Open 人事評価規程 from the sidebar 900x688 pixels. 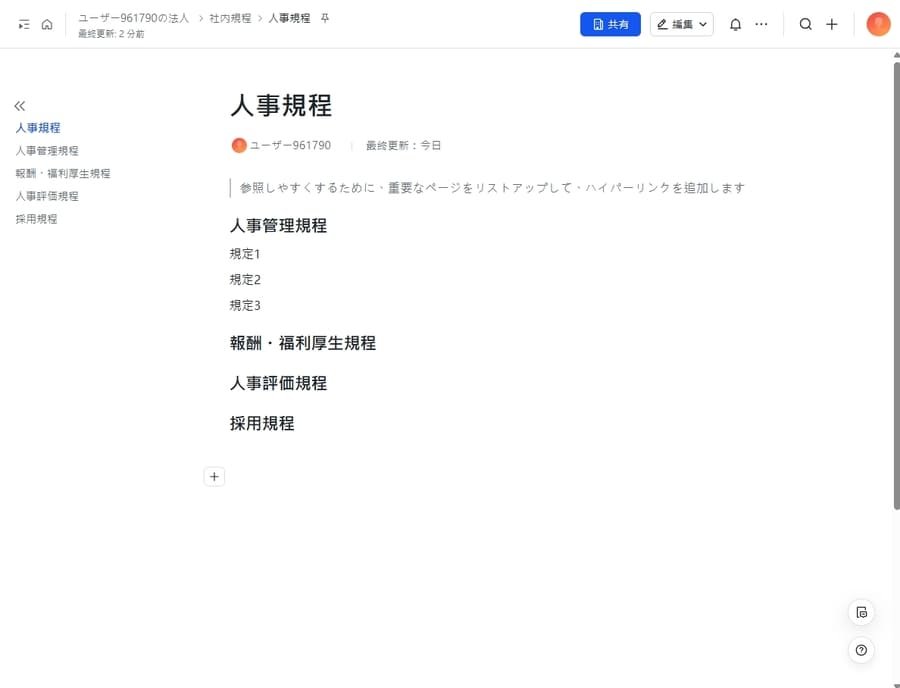[x=48, y=195]
